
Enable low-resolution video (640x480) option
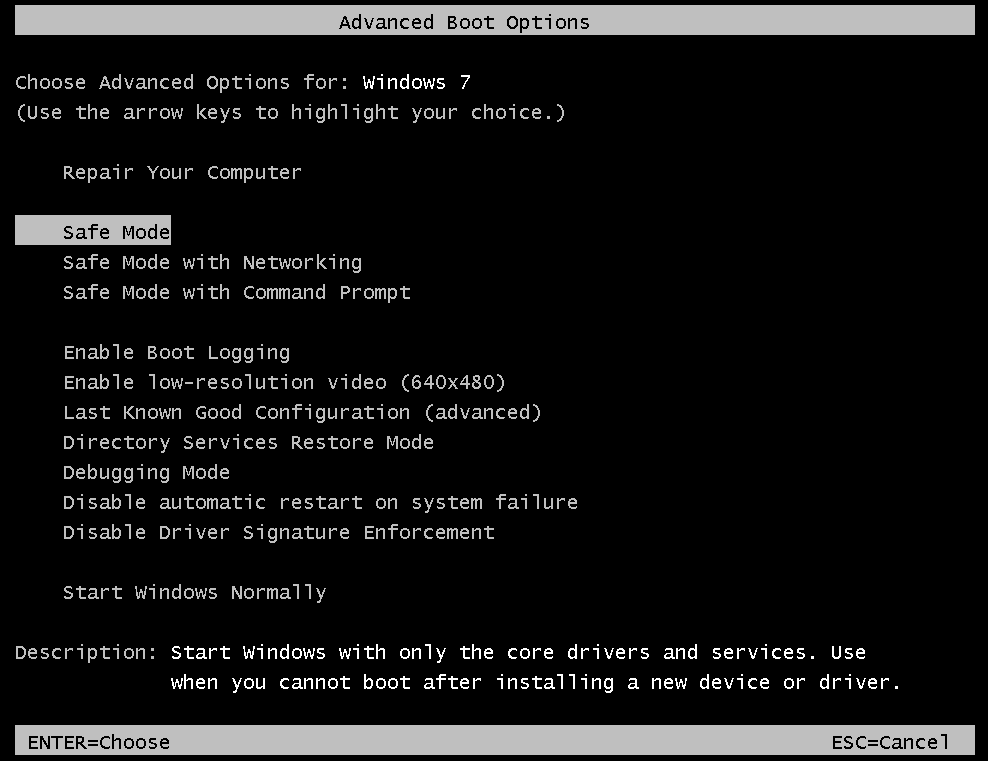point(284,383)
